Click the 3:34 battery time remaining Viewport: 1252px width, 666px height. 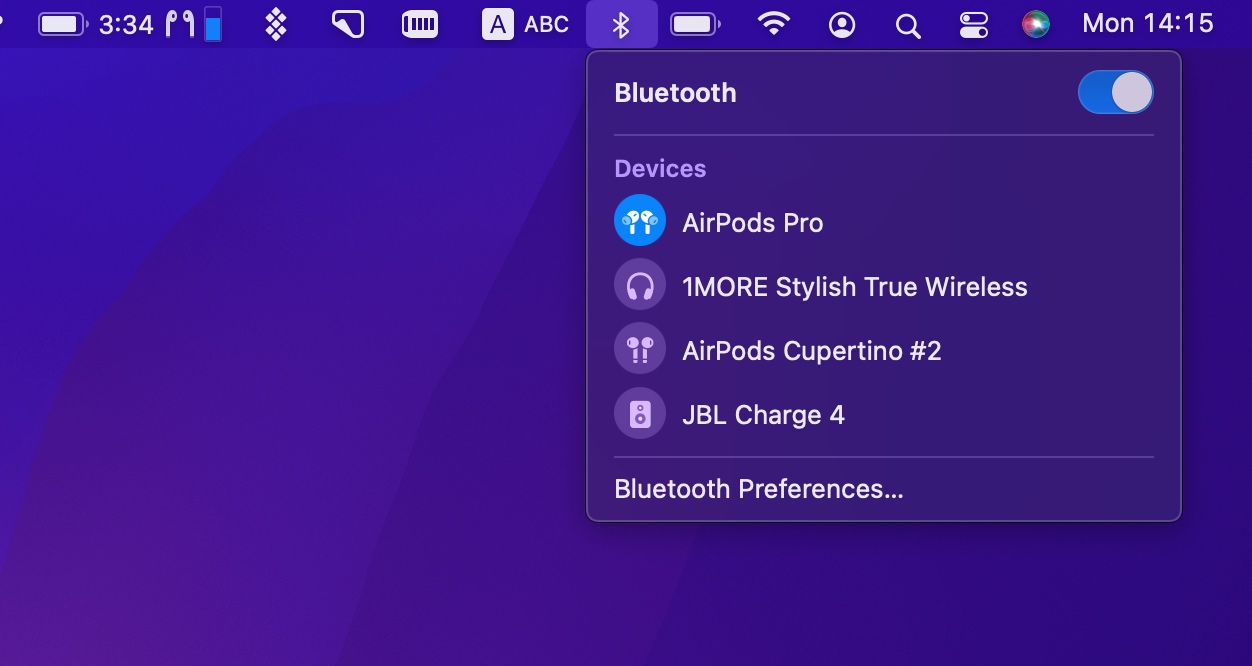tap(126, 24)
